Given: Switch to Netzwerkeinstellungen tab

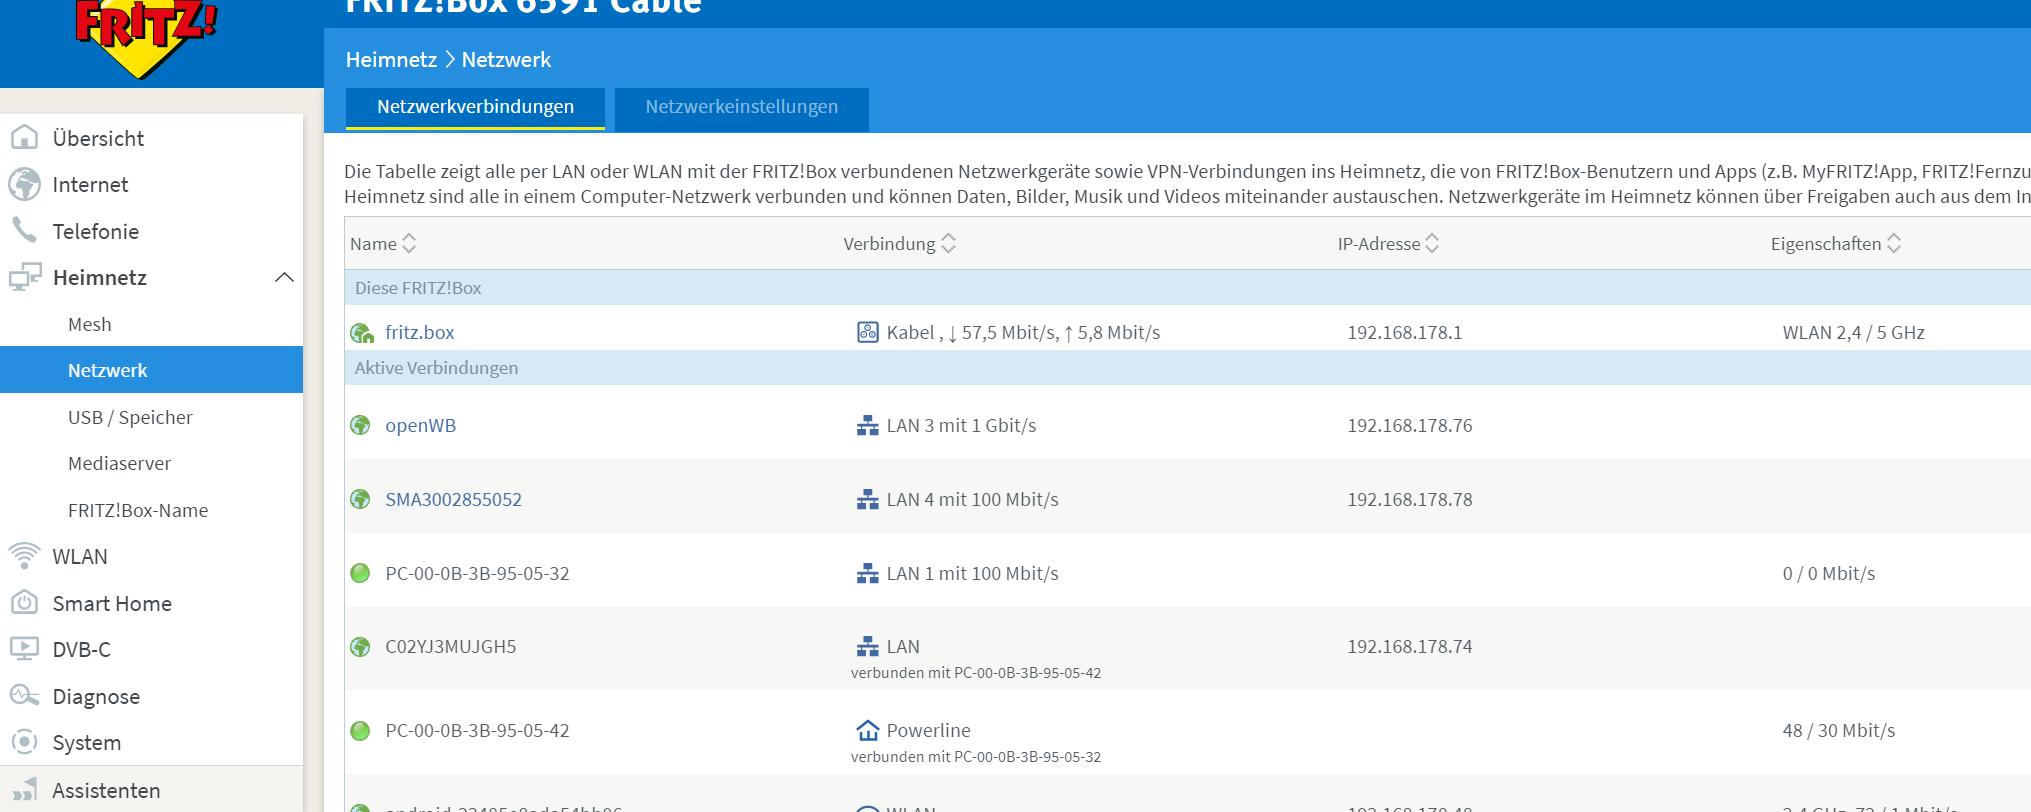Looking at the screenshot, I should pyautogui.click(x=741, y=107).
